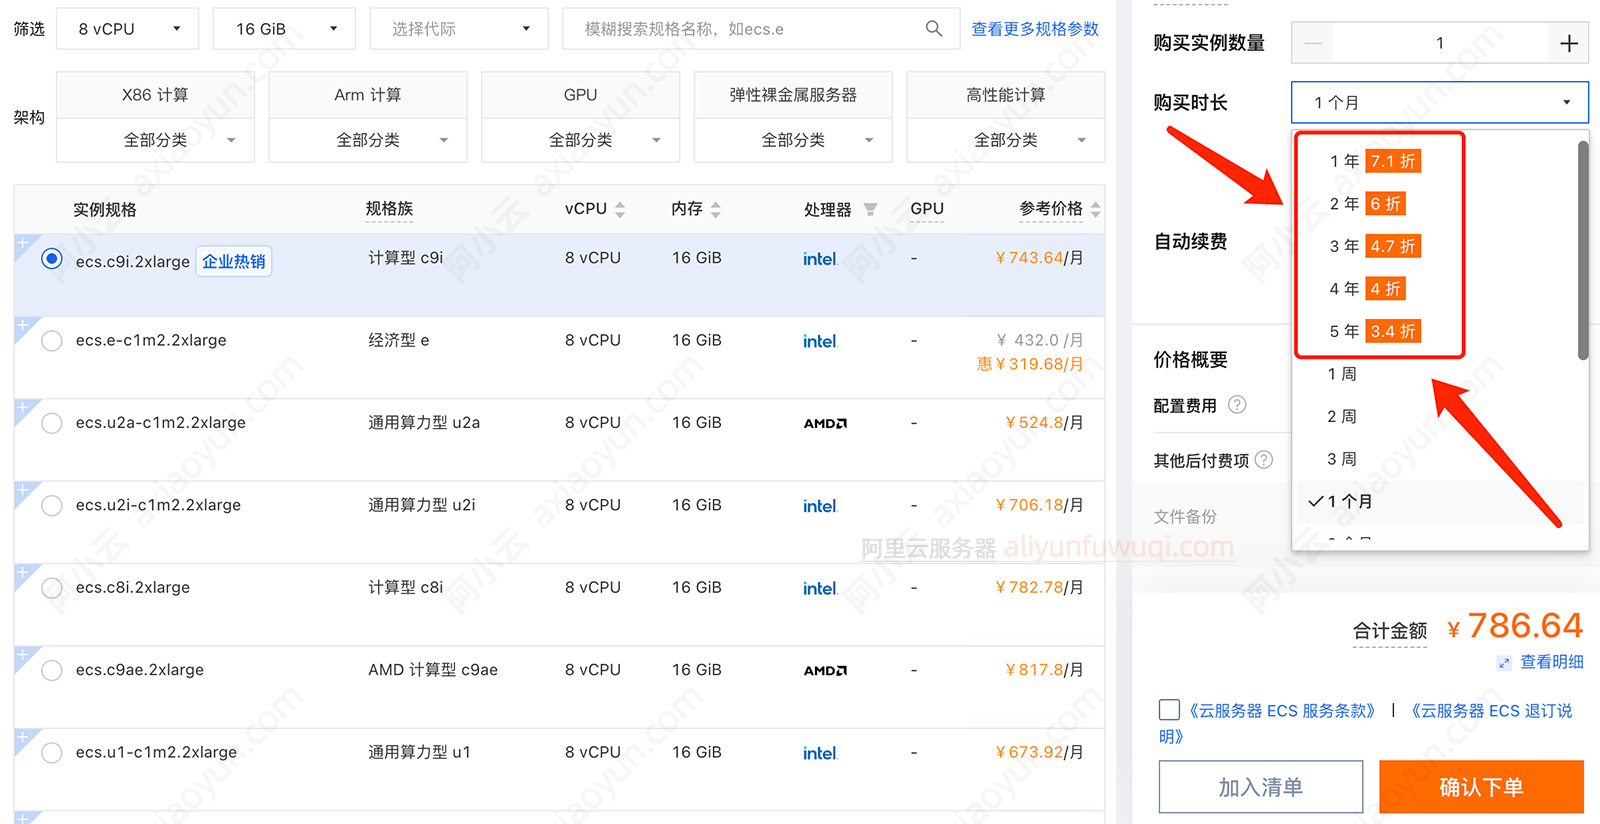Image resolution: width=1600 pixels, height=824 pixels.
Task: Expand plus corner of ecs.u1-c1m2.2xlarge row
Action: (22, 737)
